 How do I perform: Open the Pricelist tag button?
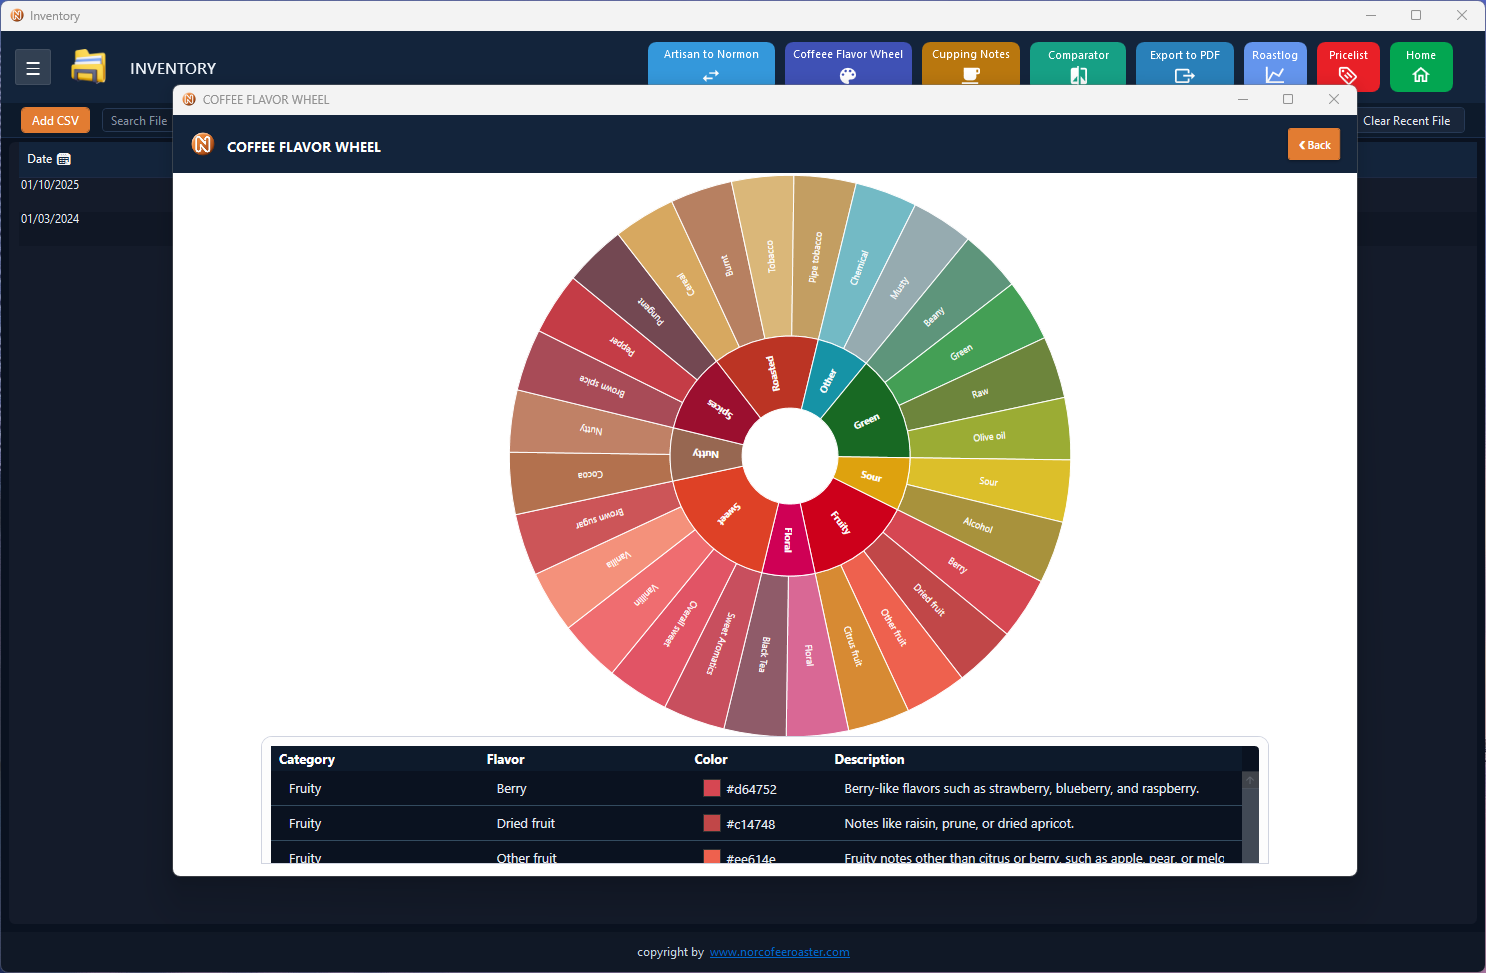click(1347, 66)
